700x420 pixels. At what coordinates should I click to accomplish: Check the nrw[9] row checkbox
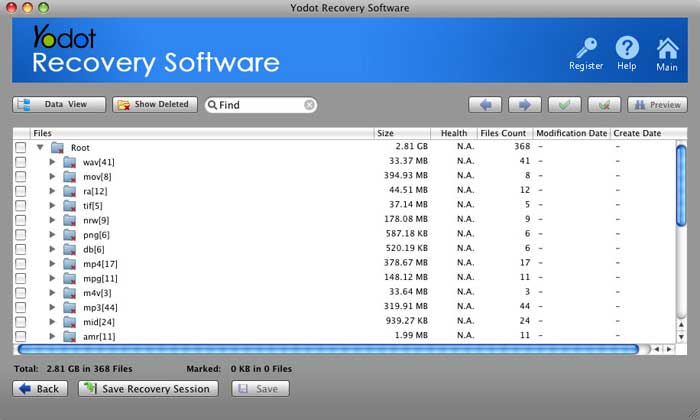click(21, 220)
